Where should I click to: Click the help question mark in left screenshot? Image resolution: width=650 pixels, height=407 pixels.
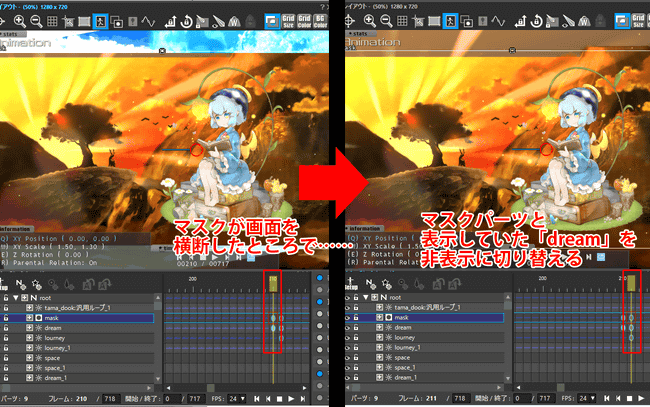click(322, 7)
